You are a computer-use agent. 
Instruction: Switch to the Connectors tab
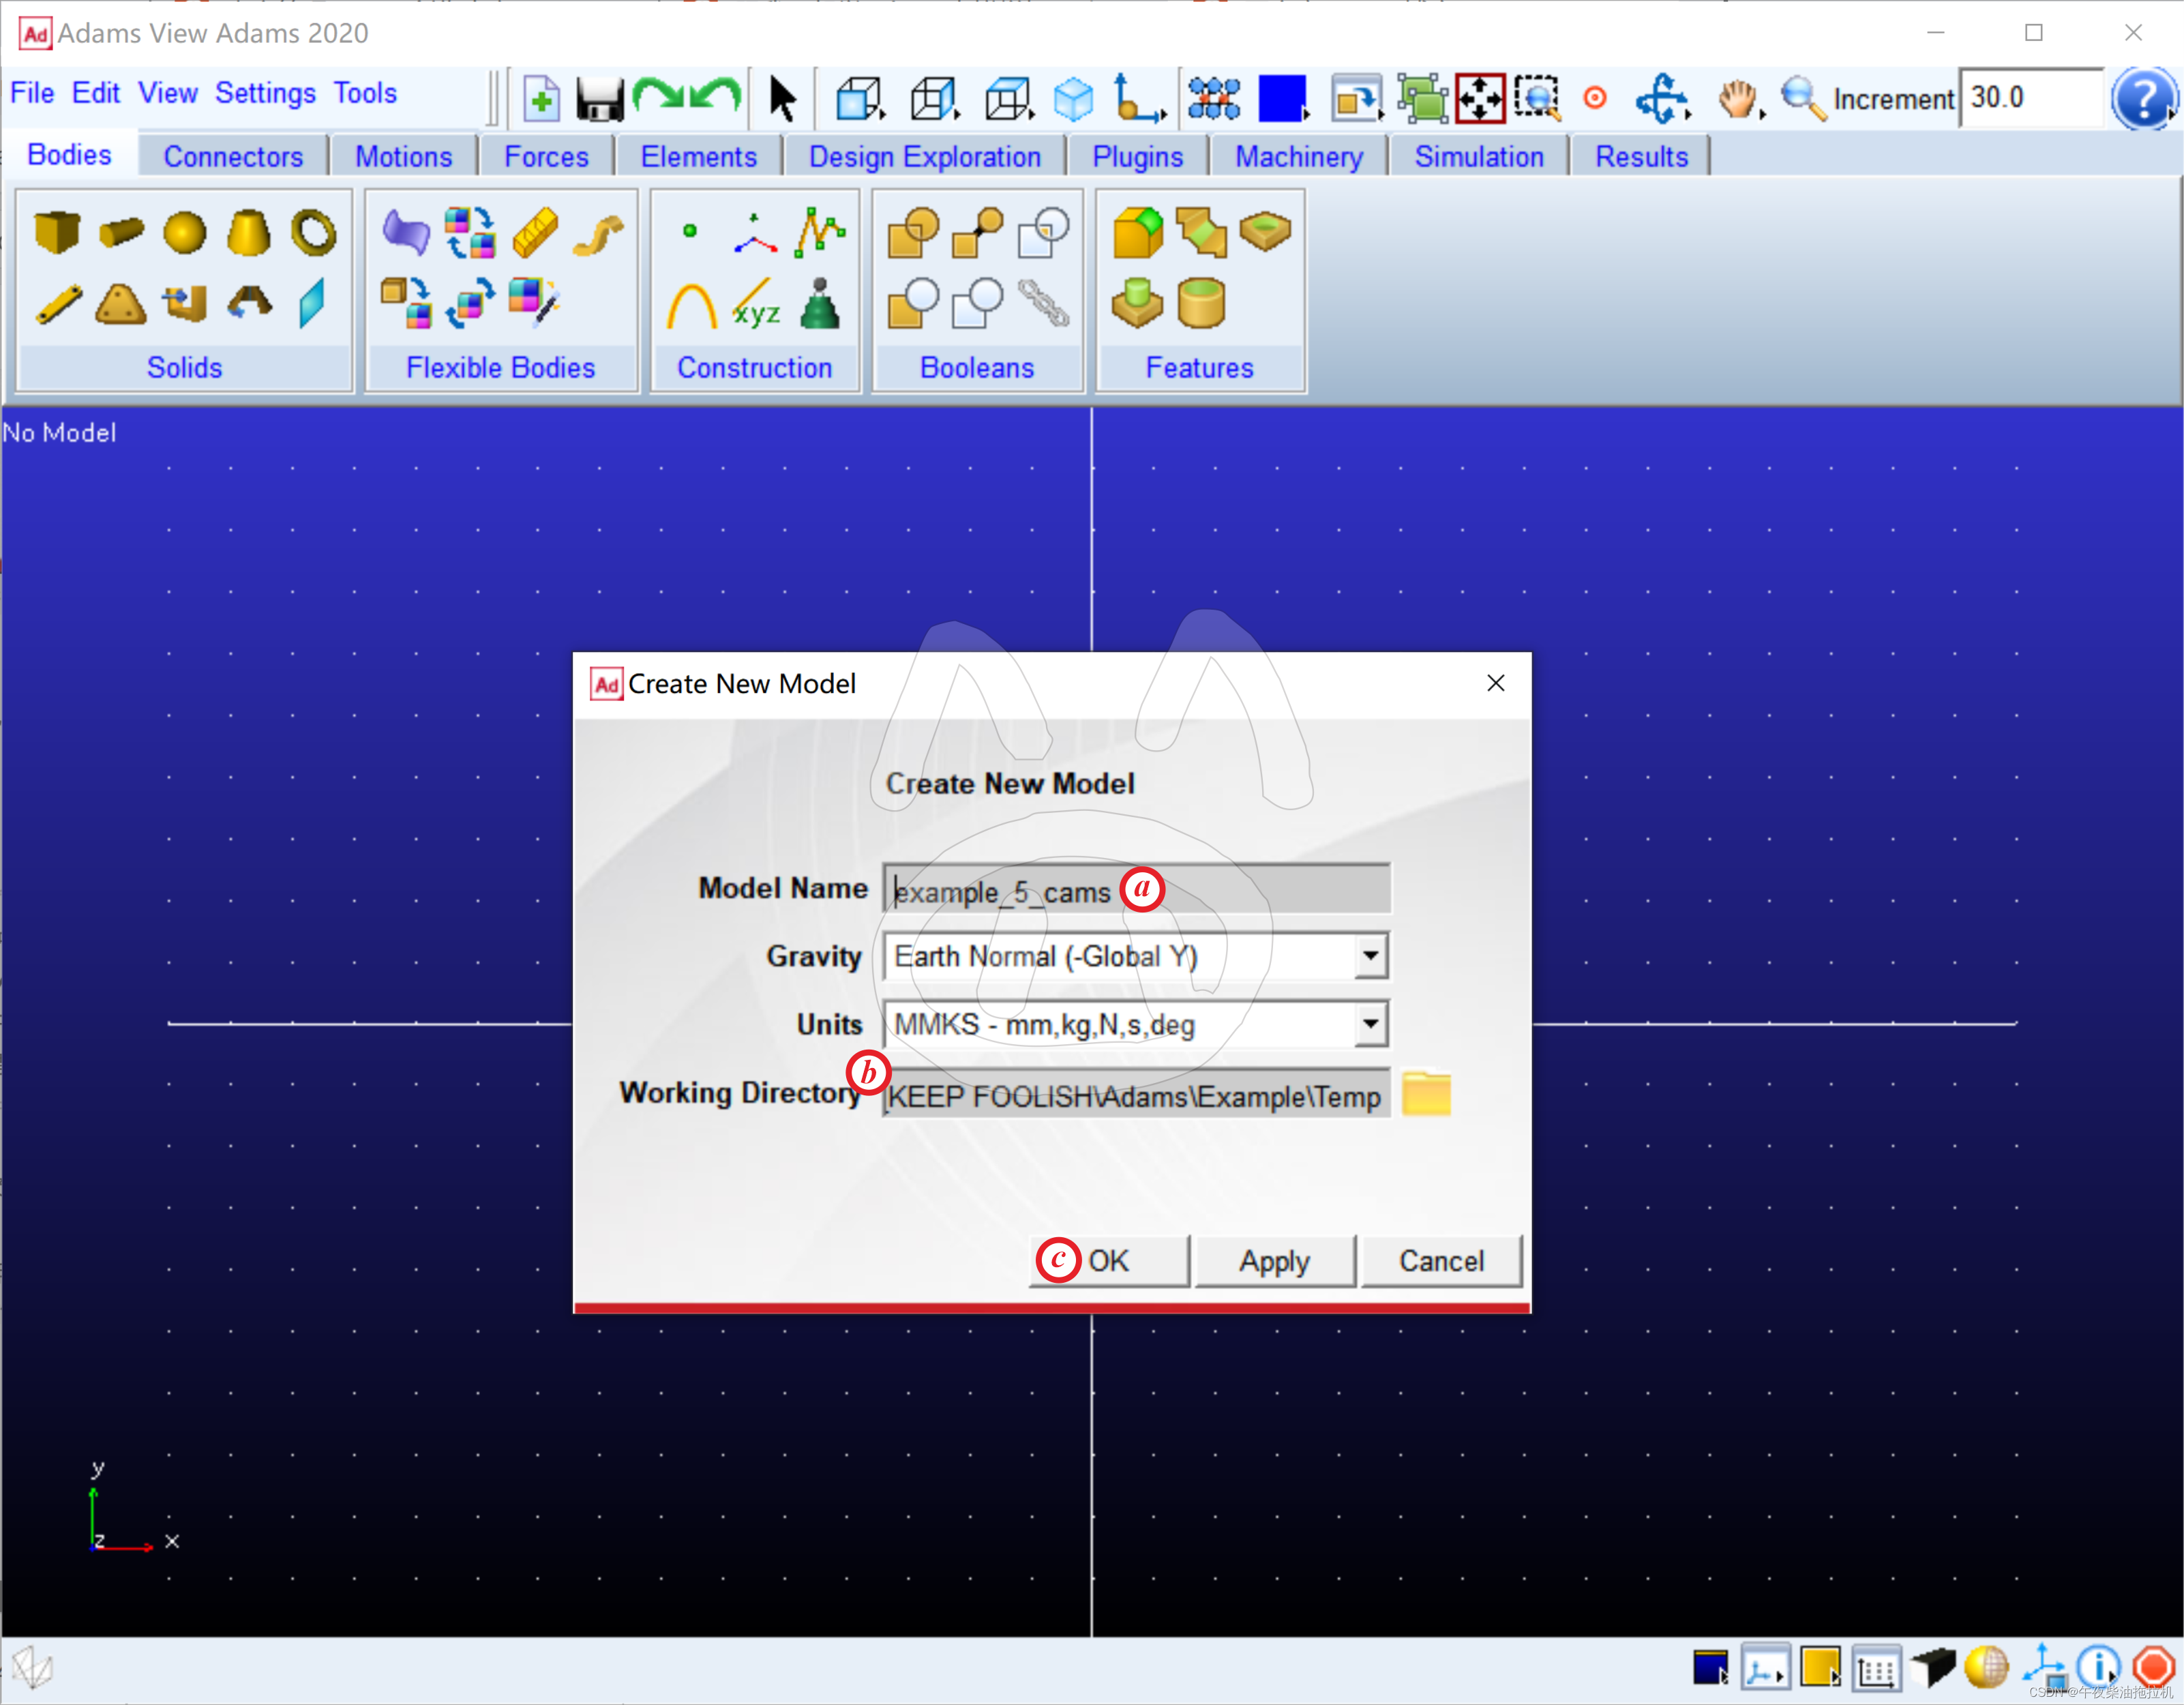tap(233, 157)
